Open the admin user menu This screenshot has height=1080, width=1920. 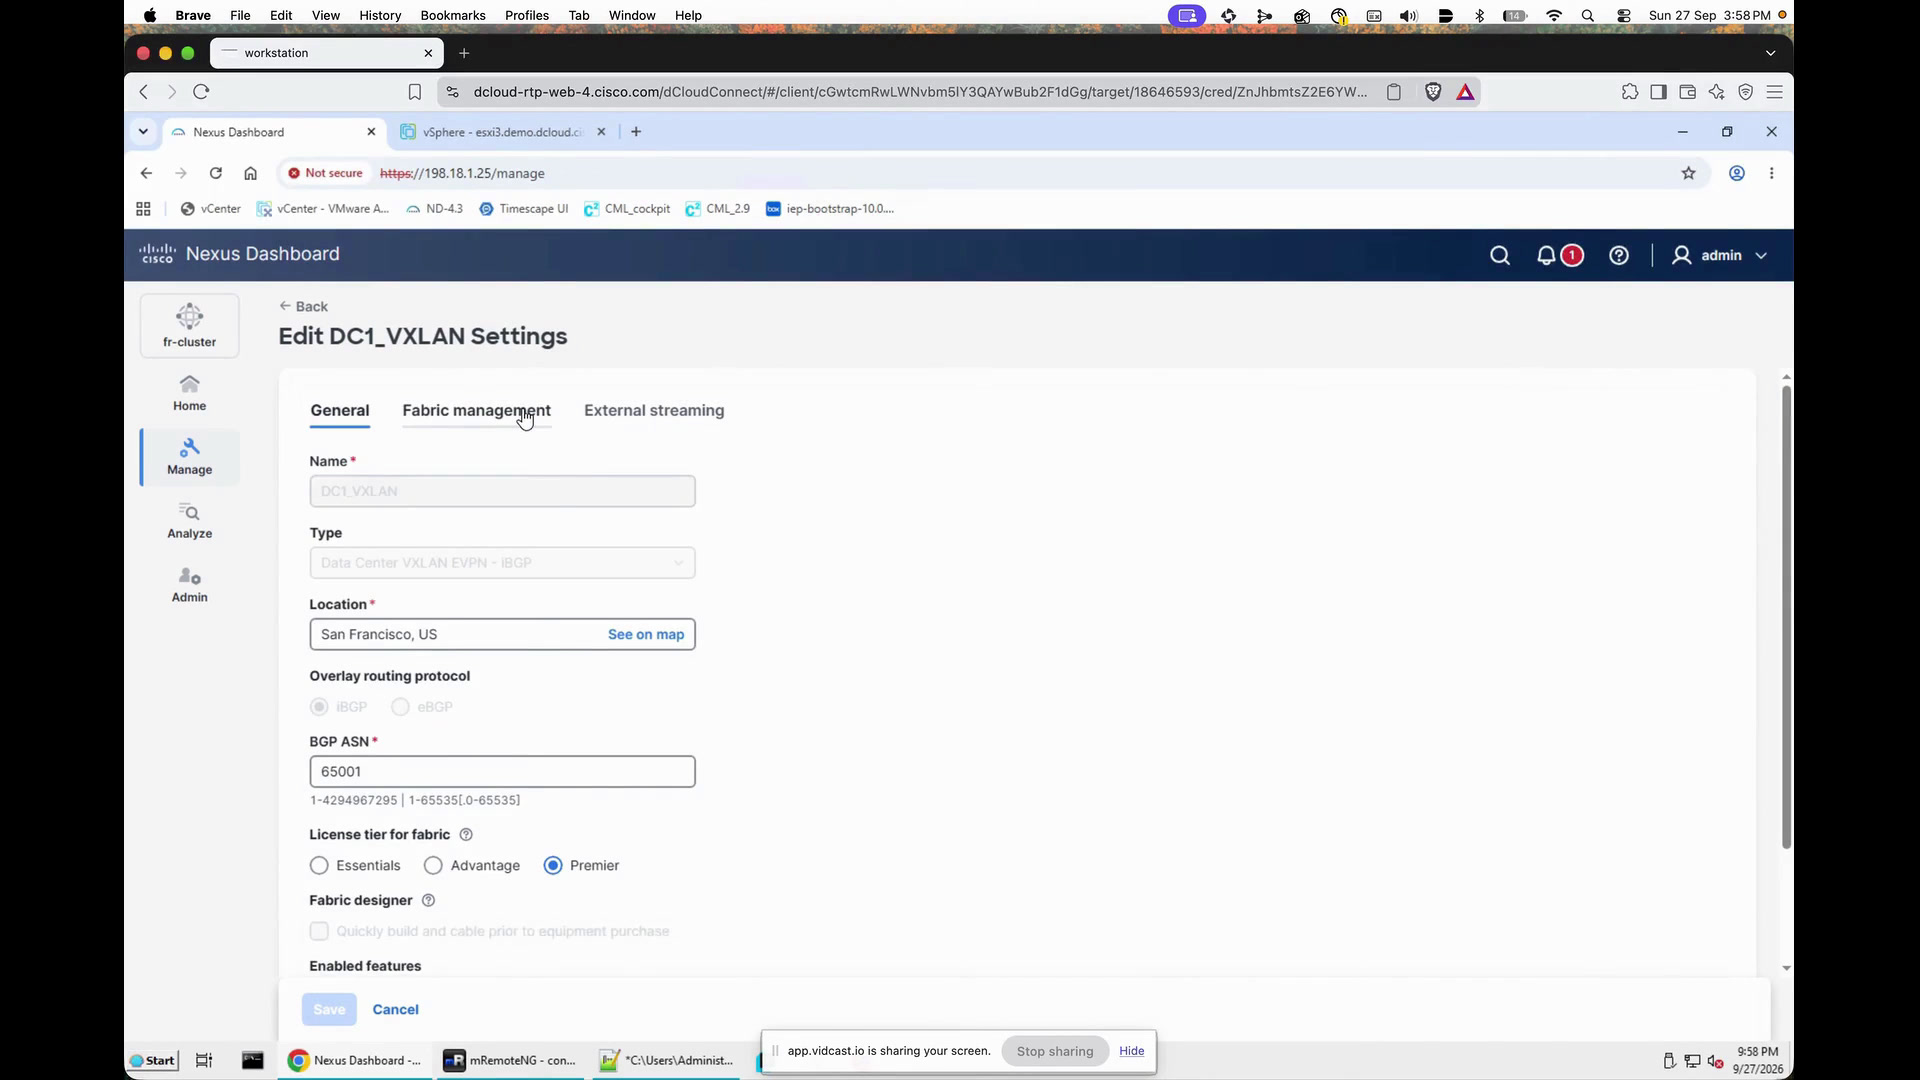coord(1720,256)
